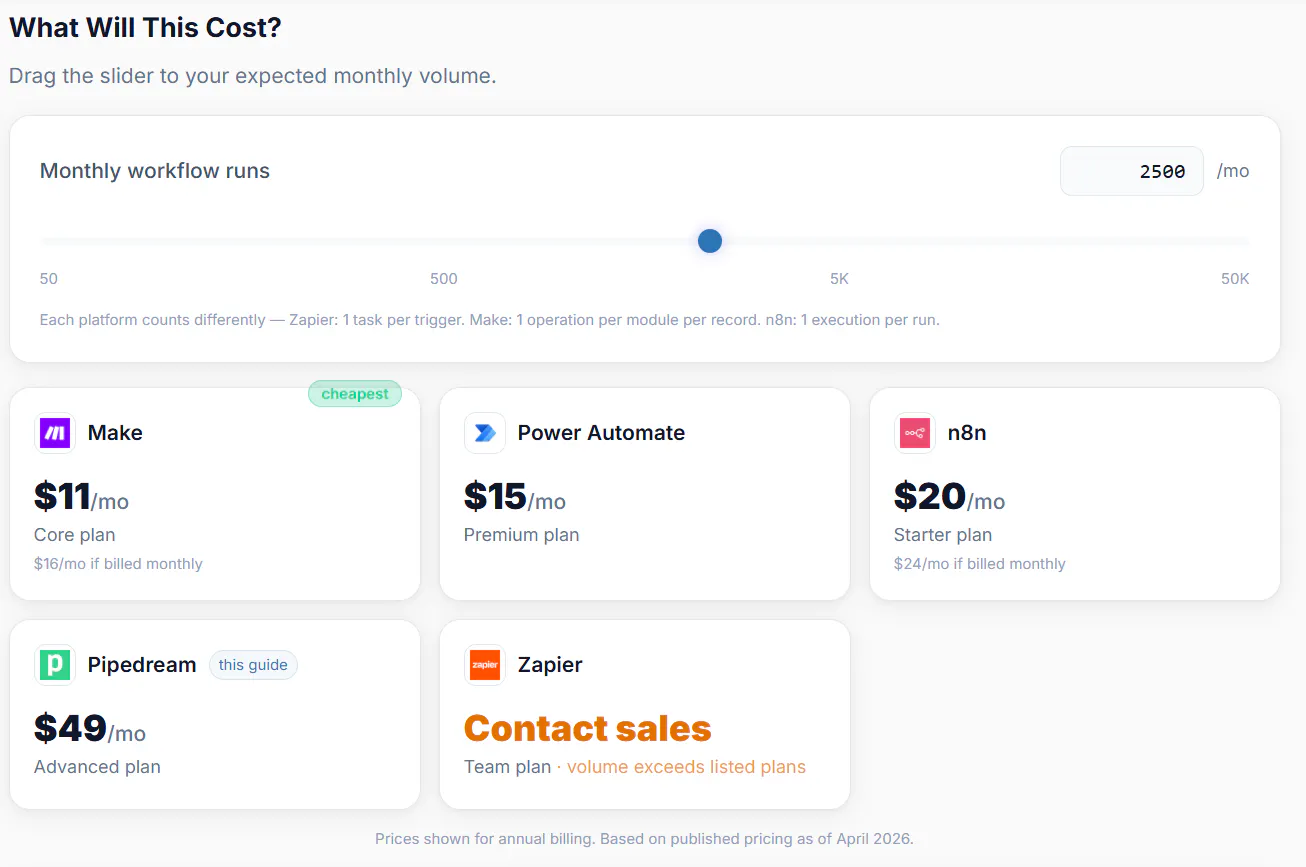Click the 50K slider scale label
1306x867 pixels.
[x=1235, y=279]
